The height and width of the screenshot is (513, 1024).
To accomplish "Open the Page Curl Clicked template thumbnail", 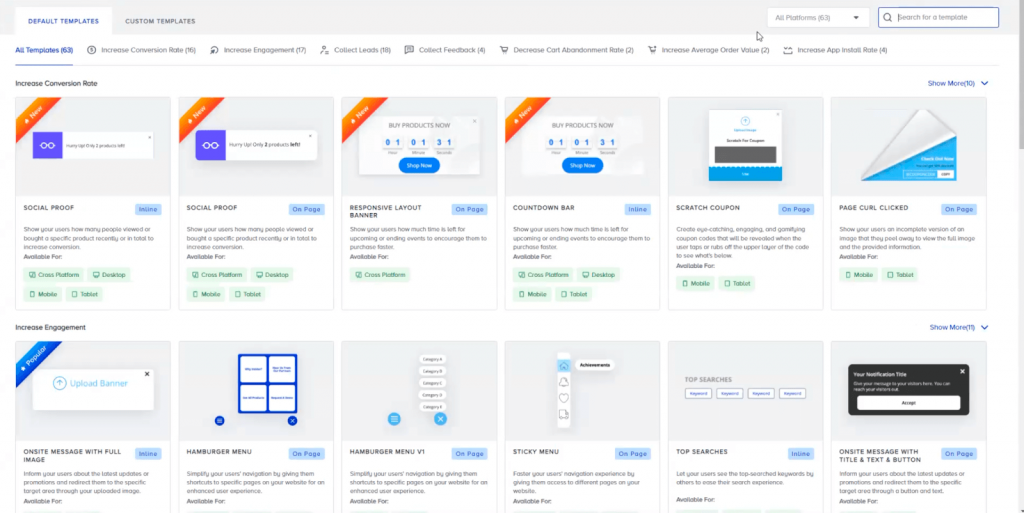I will [x=908, y=145].
